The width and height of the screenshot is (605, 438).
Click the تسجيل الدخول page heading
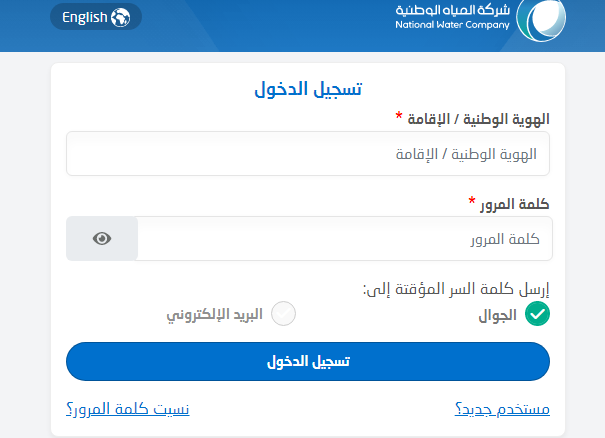pos(308,89)
